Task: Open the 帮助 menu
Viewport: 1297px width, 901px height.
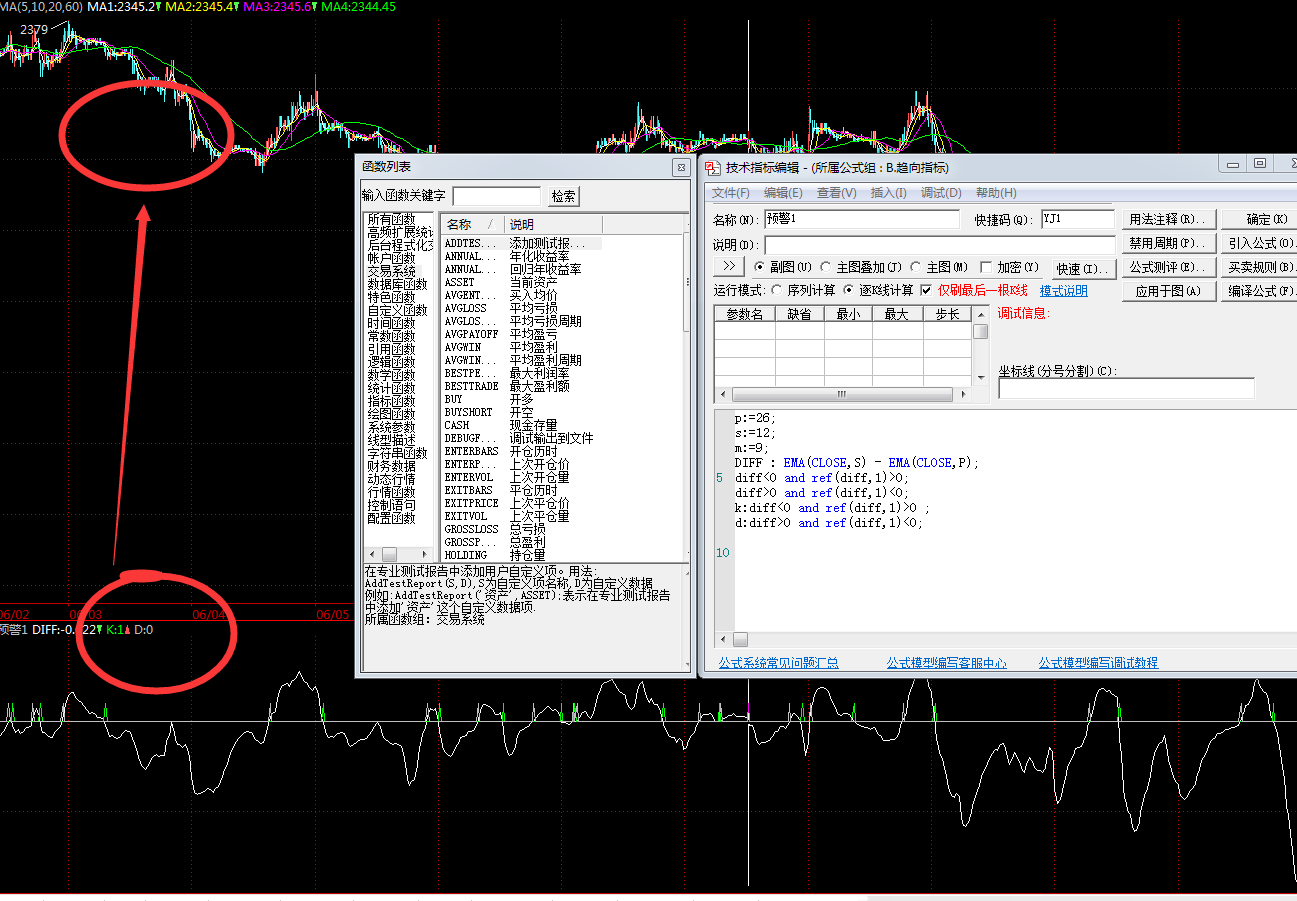Action: point(996,193)
